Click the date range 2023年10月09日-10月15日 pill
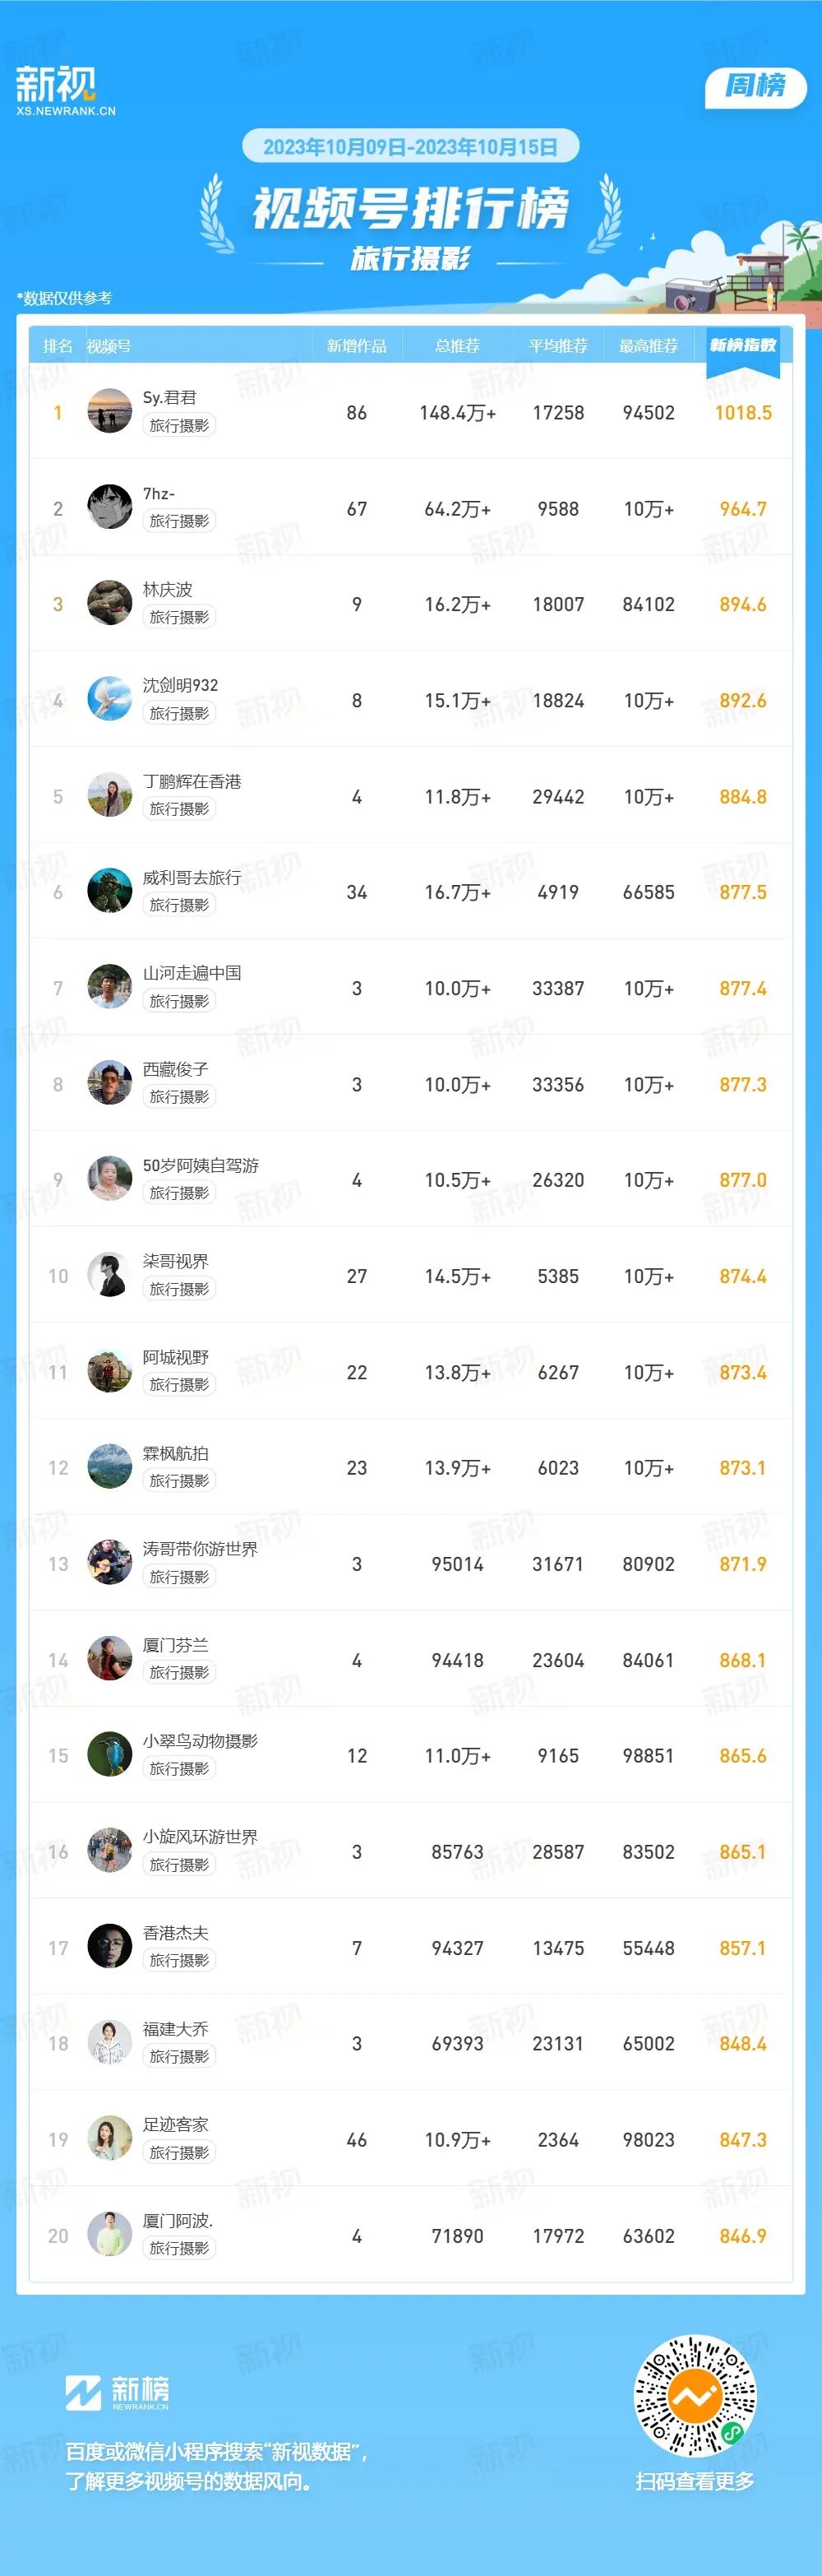The width and height of the screenshot is (822, 2576). (x=410, y=147)
